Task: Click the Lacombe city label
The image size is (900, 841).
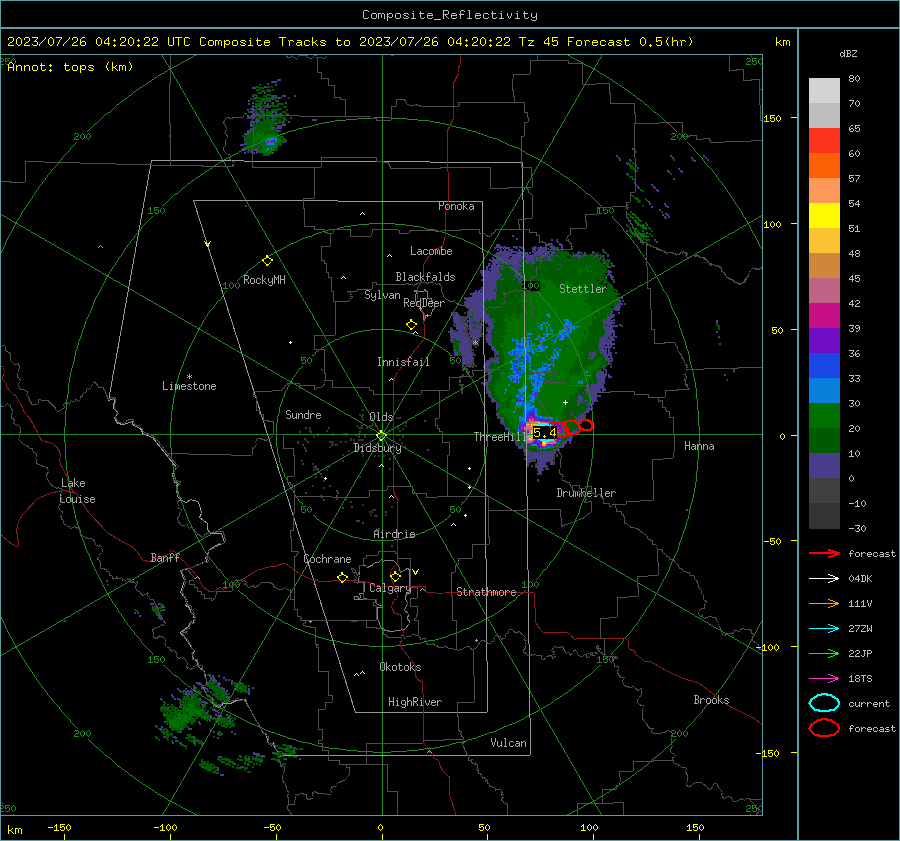Action: click(x=431, y=251)
